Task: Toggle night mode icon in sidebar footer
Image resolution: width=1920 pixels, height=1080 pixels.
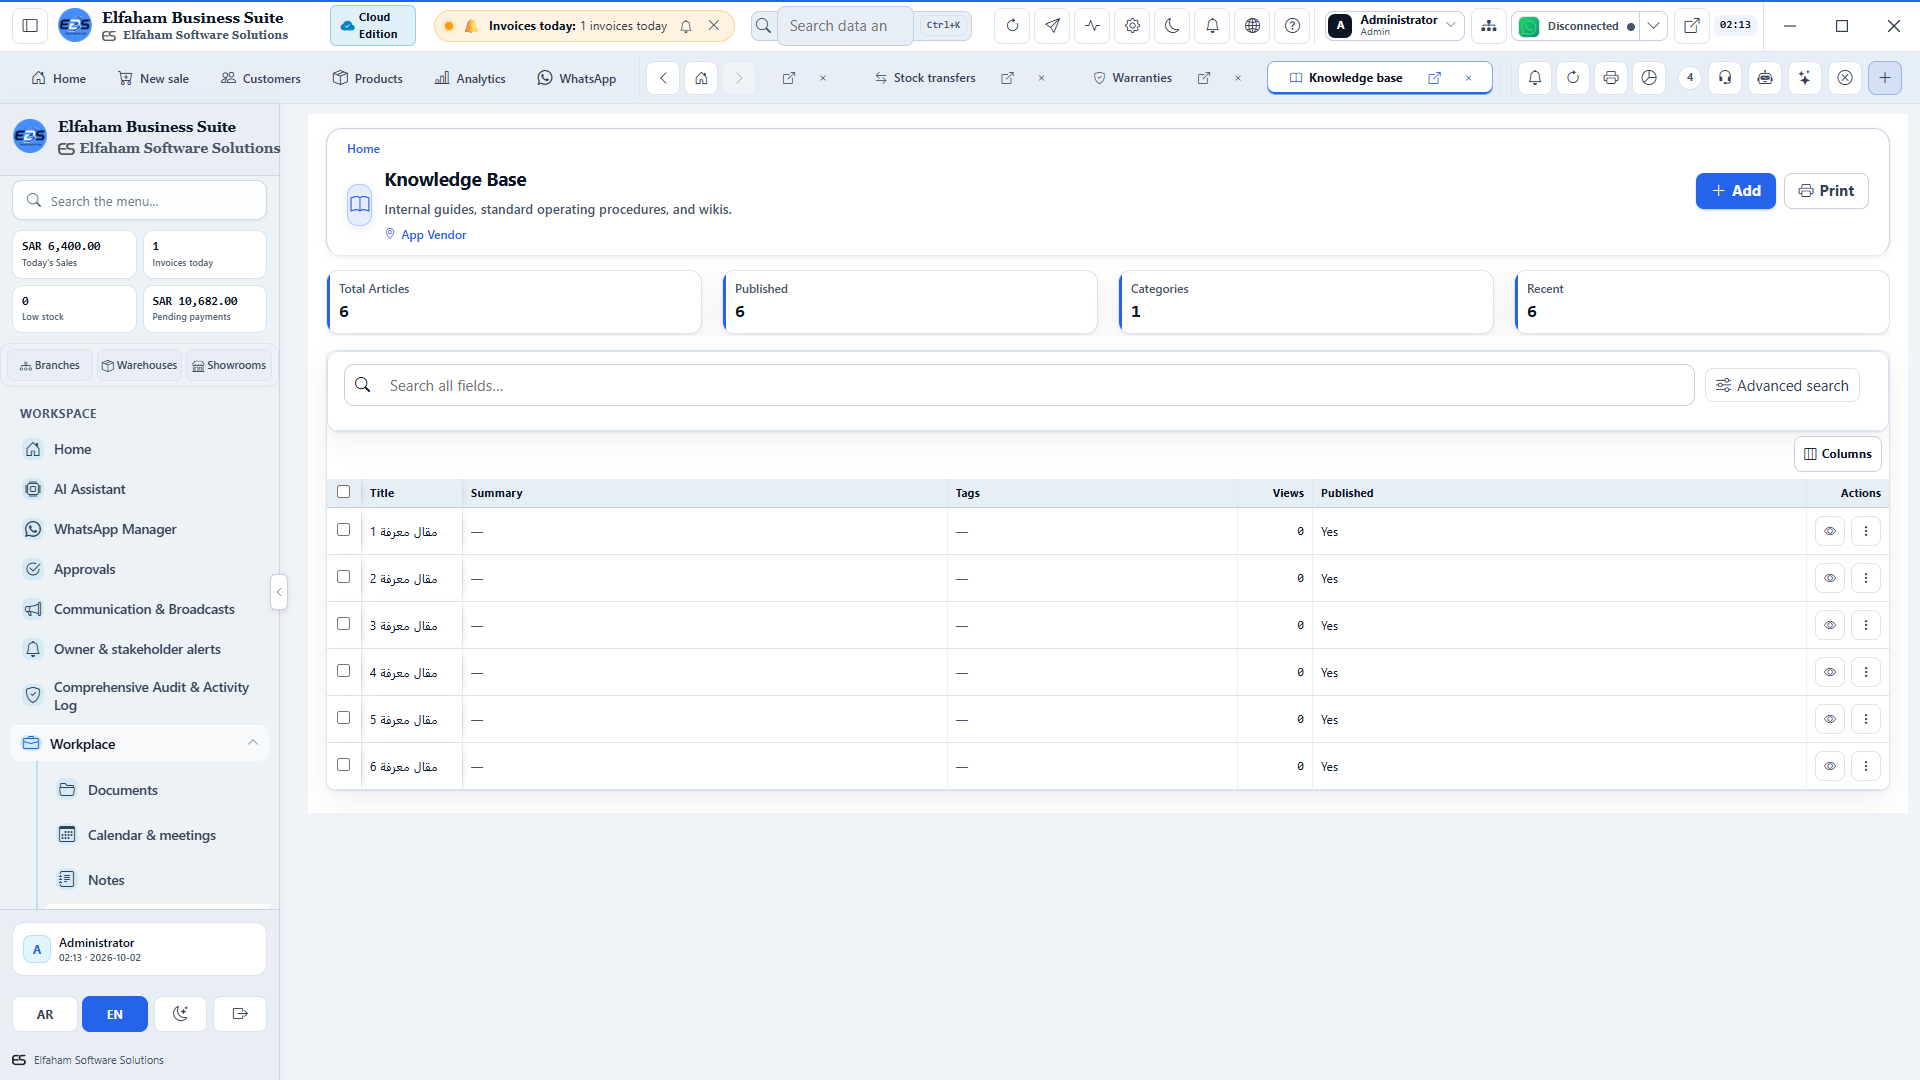Action: [180, 1014]
